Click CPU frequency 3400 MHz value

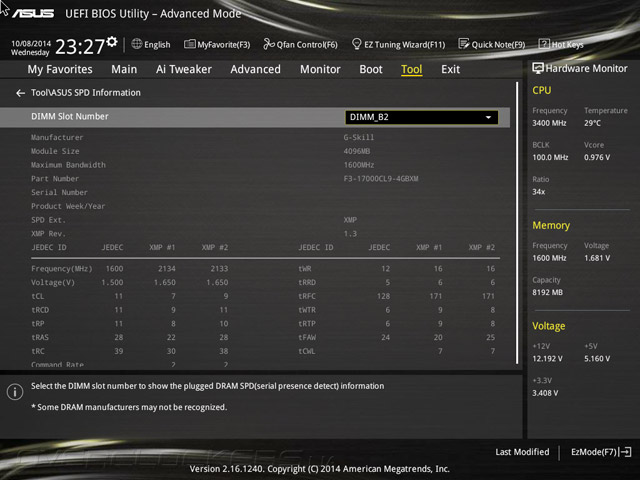[549, 123]
